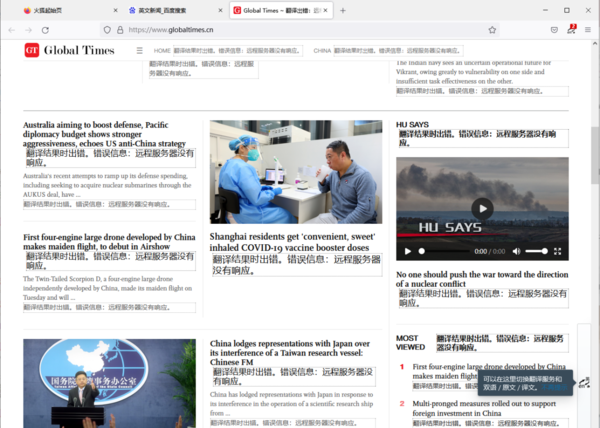Screen dimensions: 600x428
Task: Open the four-engine large drone article headline
Action: click(109, 242)
